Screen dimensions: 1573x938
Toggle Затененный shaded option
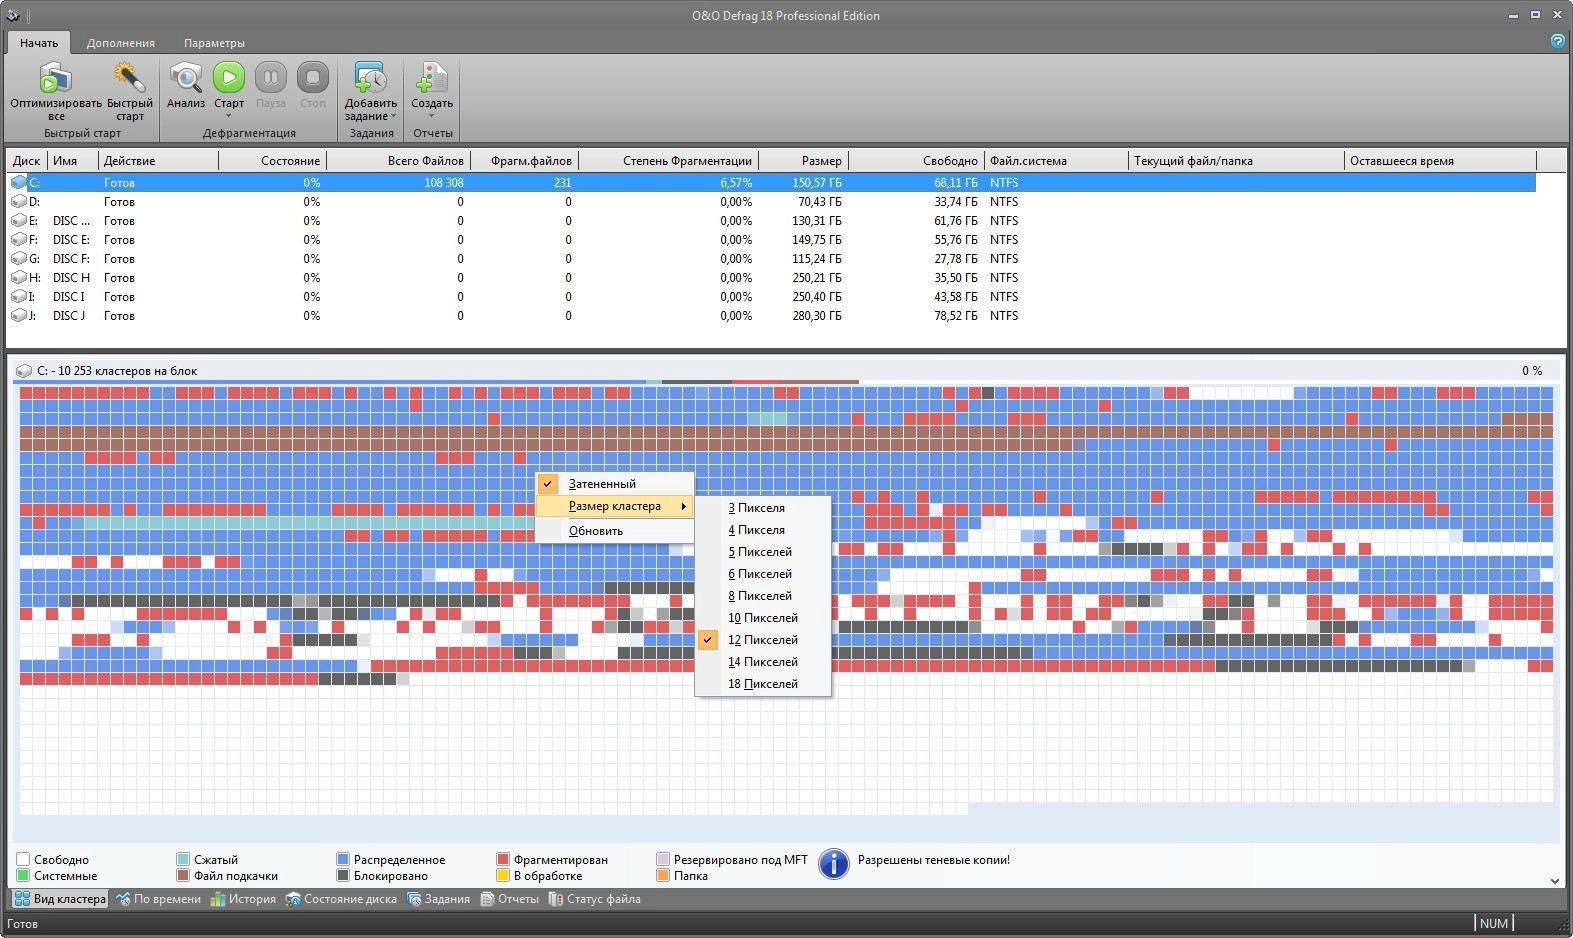[x=615, y=484]
